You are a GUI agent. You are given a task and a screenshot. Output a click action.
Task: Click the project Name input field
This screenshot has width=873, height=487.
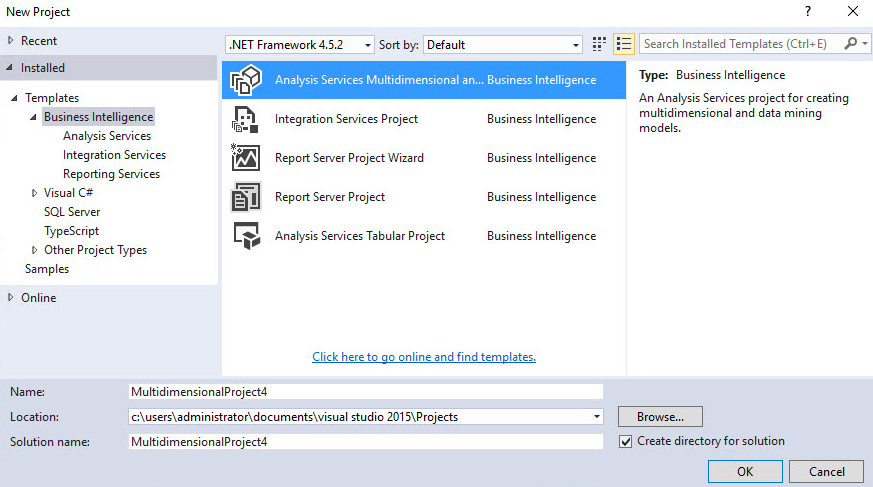(366, 392)
